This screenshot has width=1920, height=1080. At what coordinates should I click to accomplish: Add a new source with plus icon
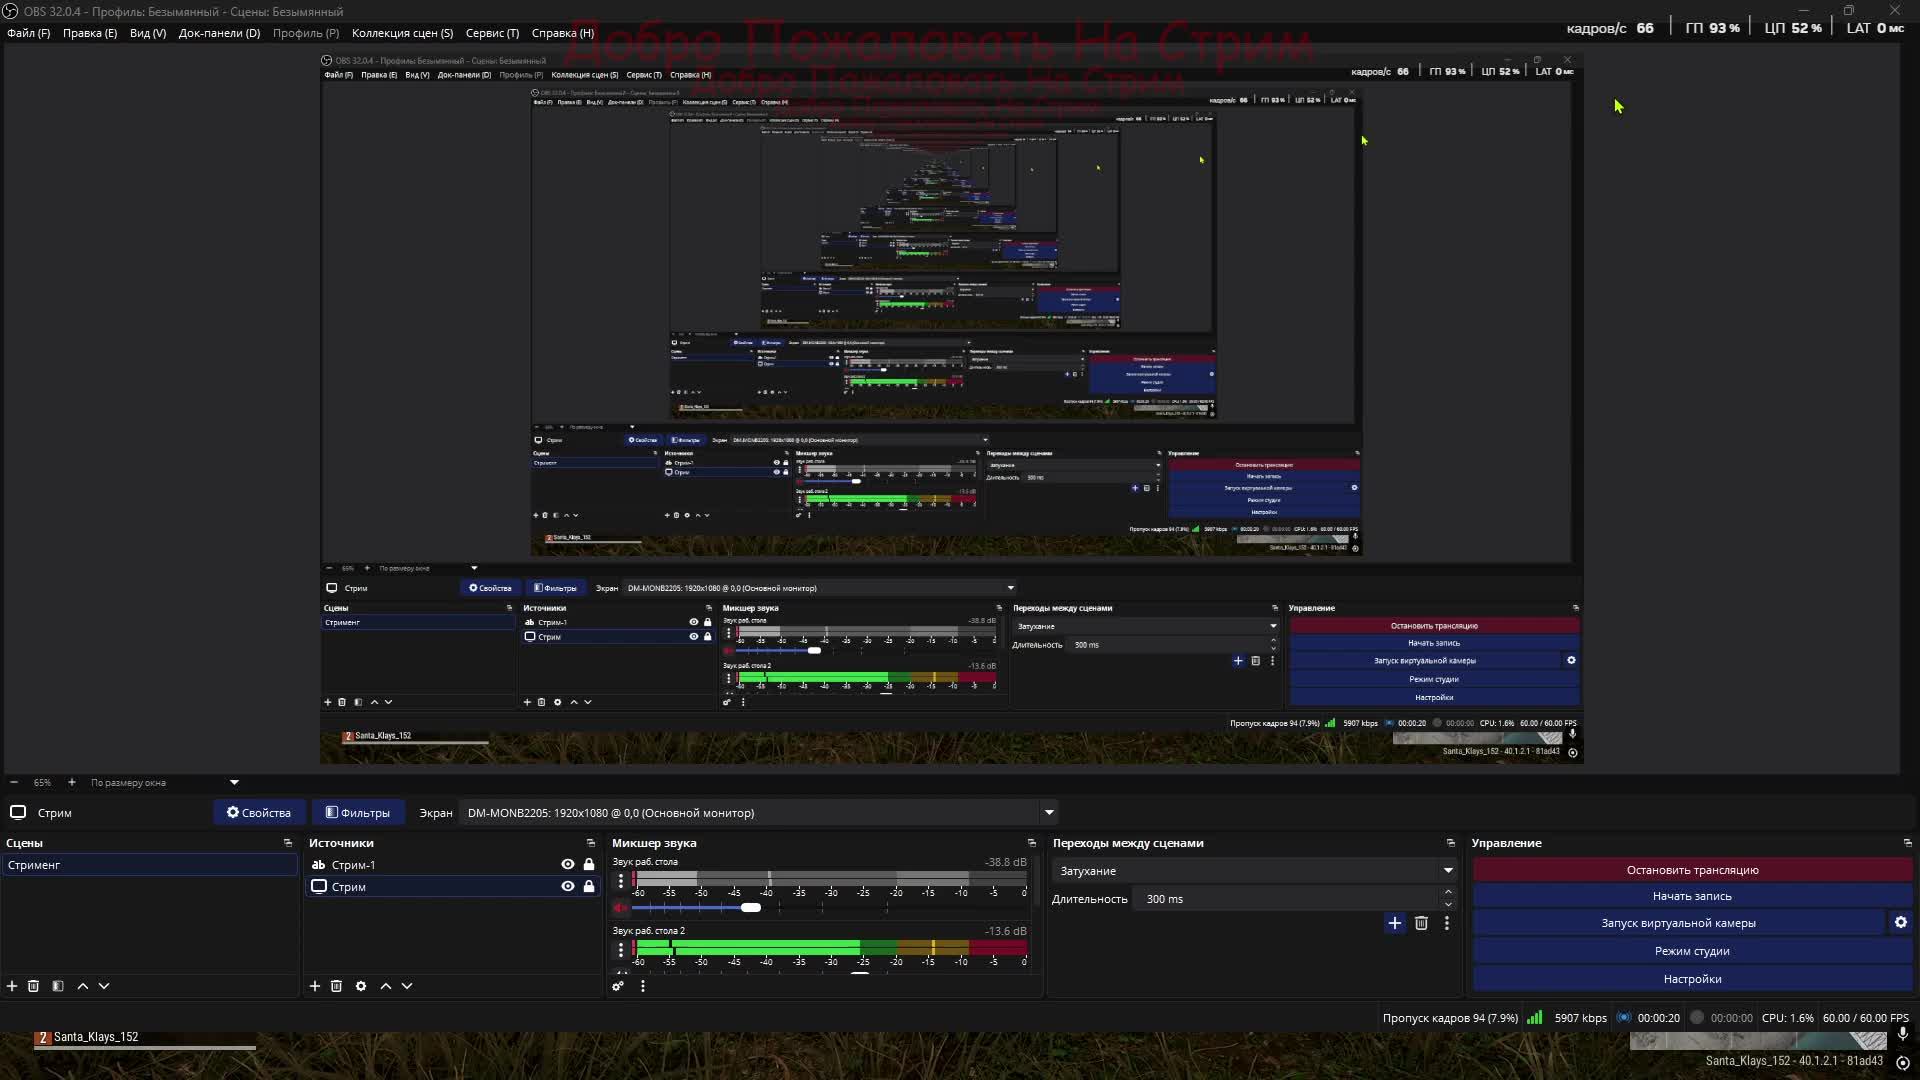pos(315,986)
